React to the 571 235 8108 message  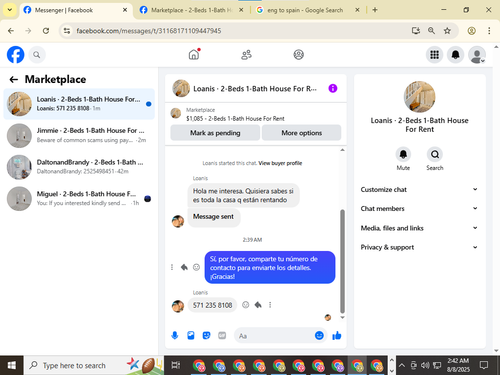pos(246,305)
